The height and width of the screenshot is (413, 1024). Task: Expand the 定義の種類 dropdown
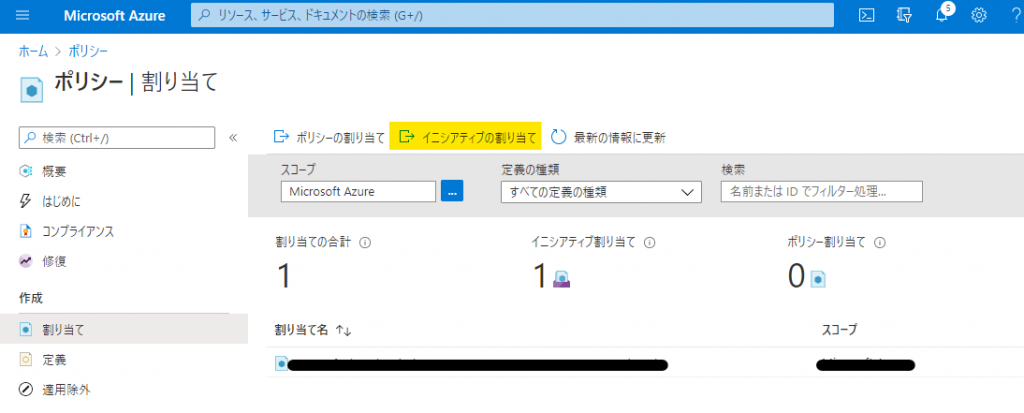[x=601, y=191]
